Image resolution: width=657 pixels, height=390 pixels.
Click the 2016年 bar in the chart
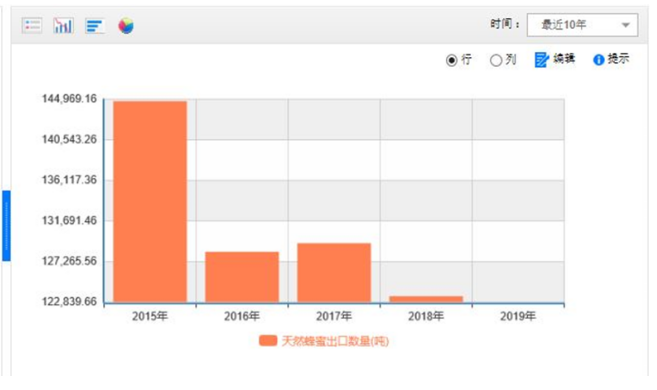[x=242, y=277]
